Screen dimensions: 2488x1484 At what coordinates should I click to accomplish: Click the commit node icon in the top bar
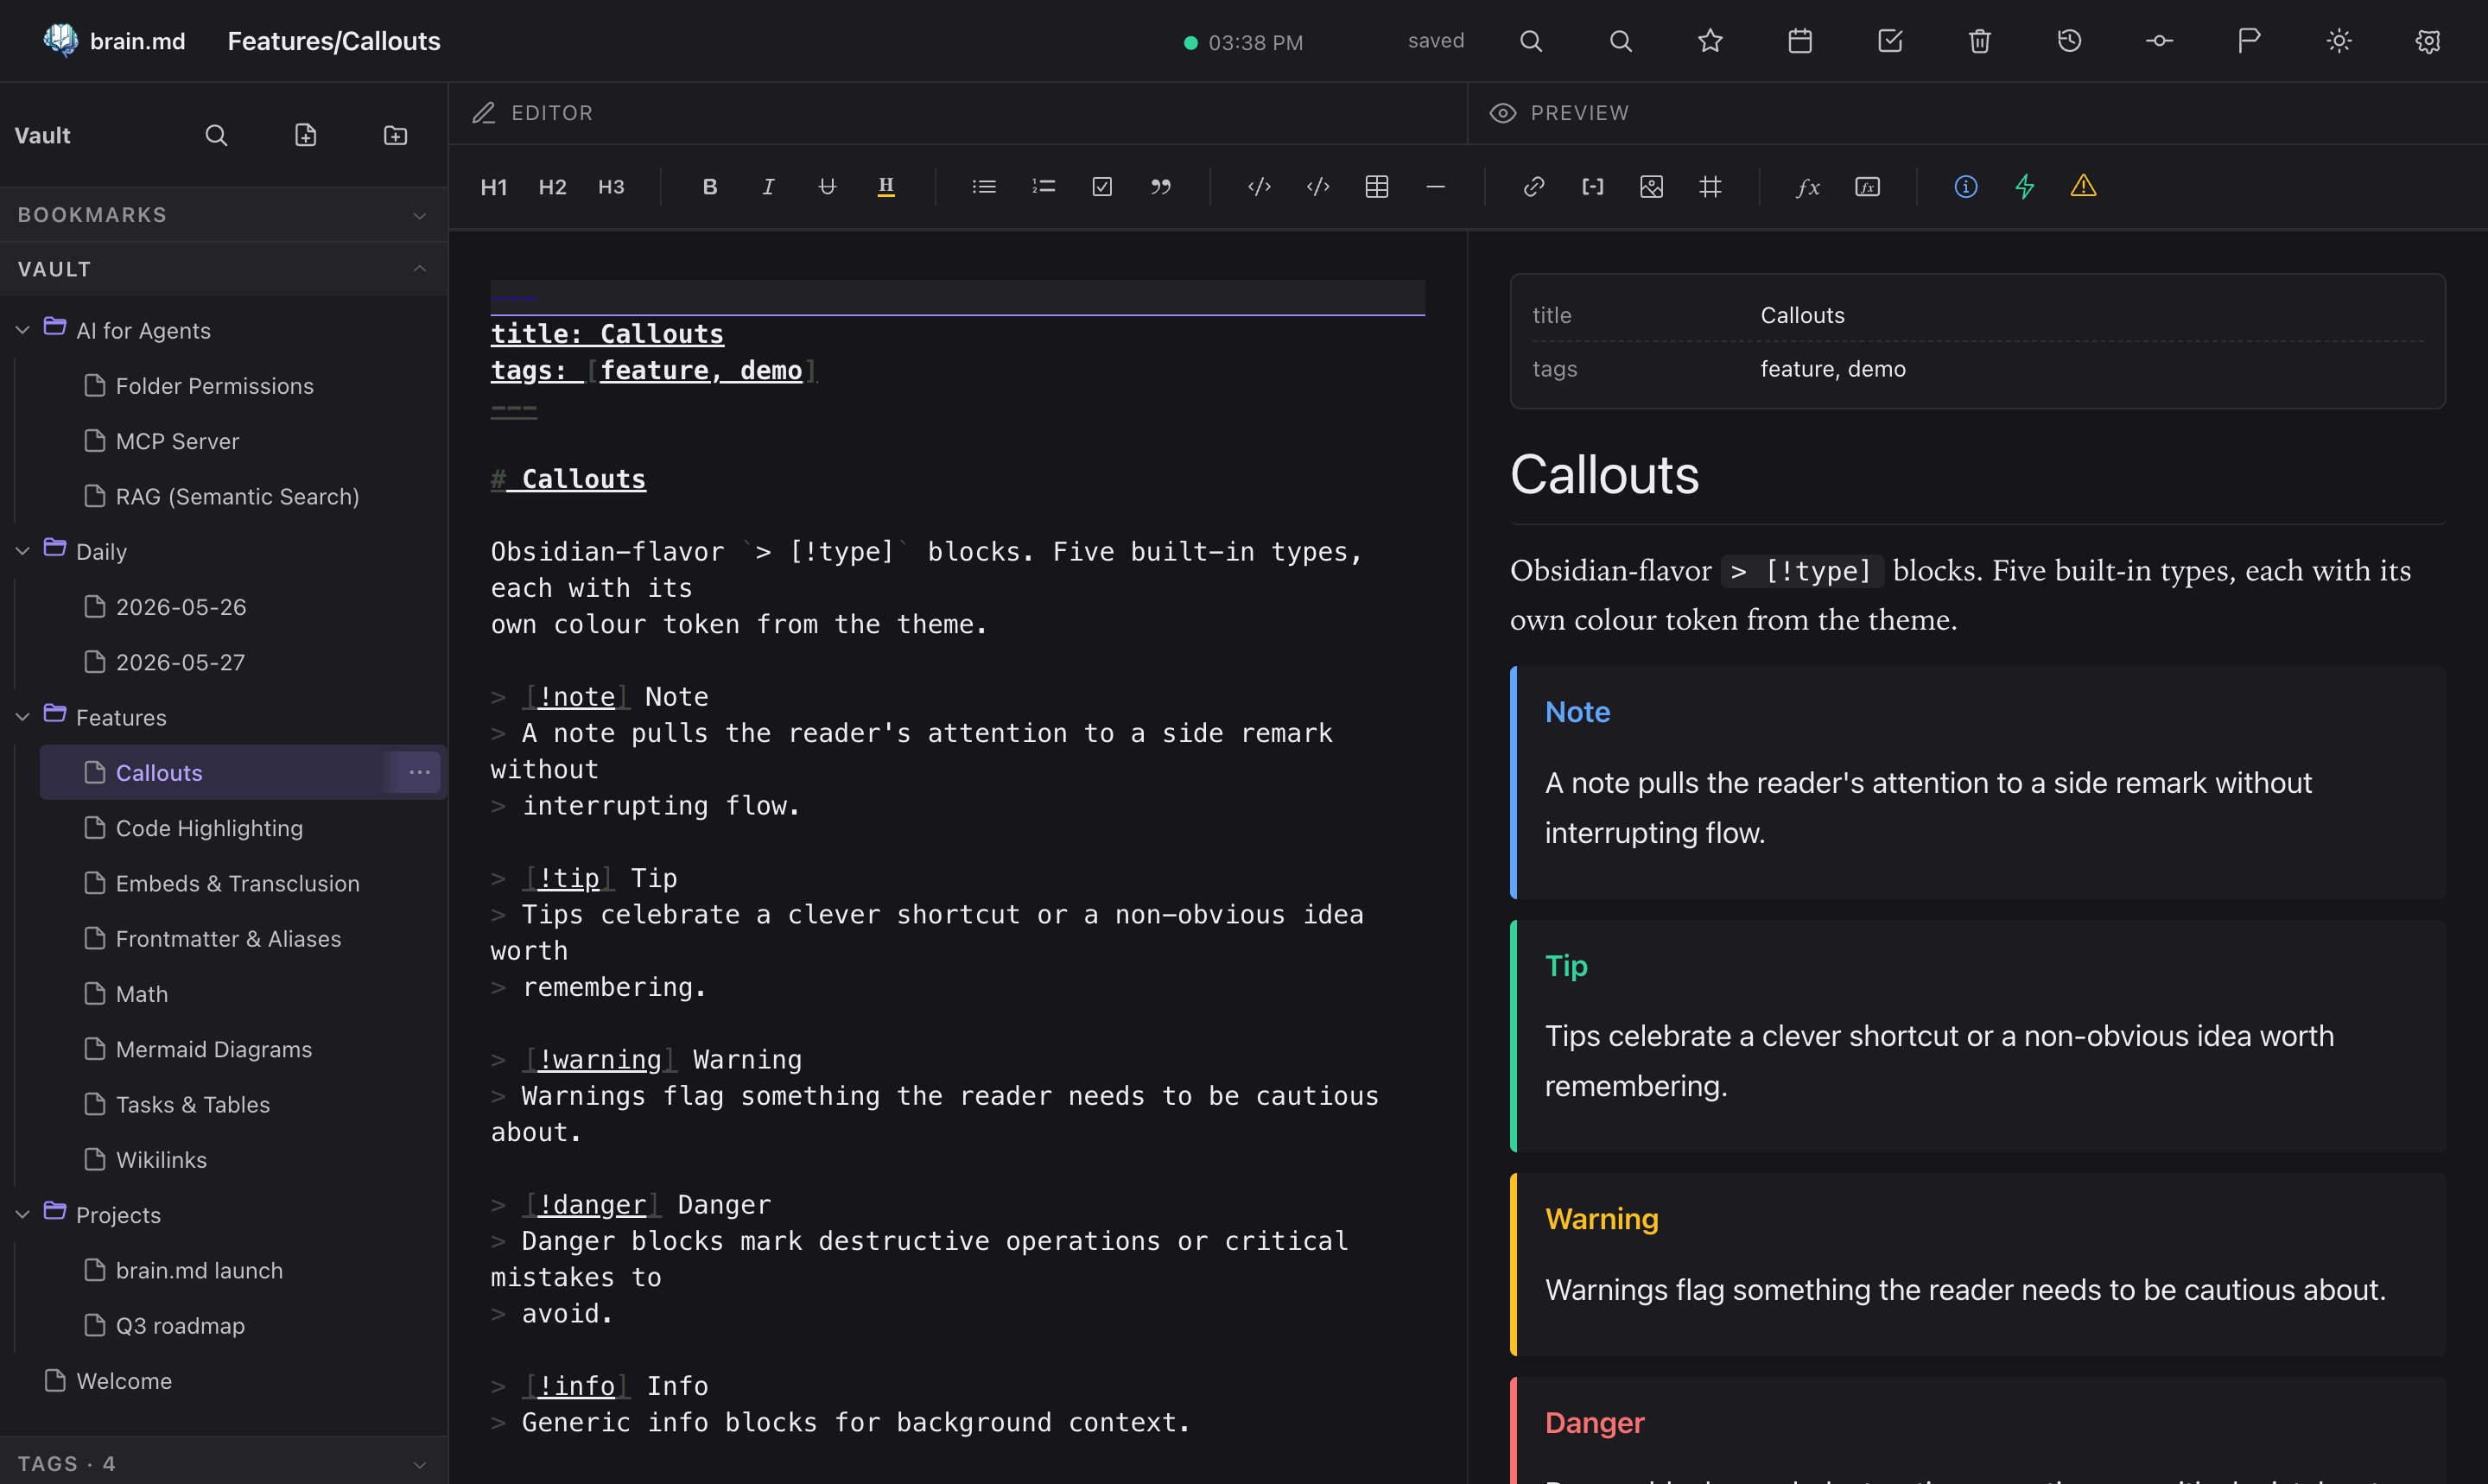[2159, 41]
